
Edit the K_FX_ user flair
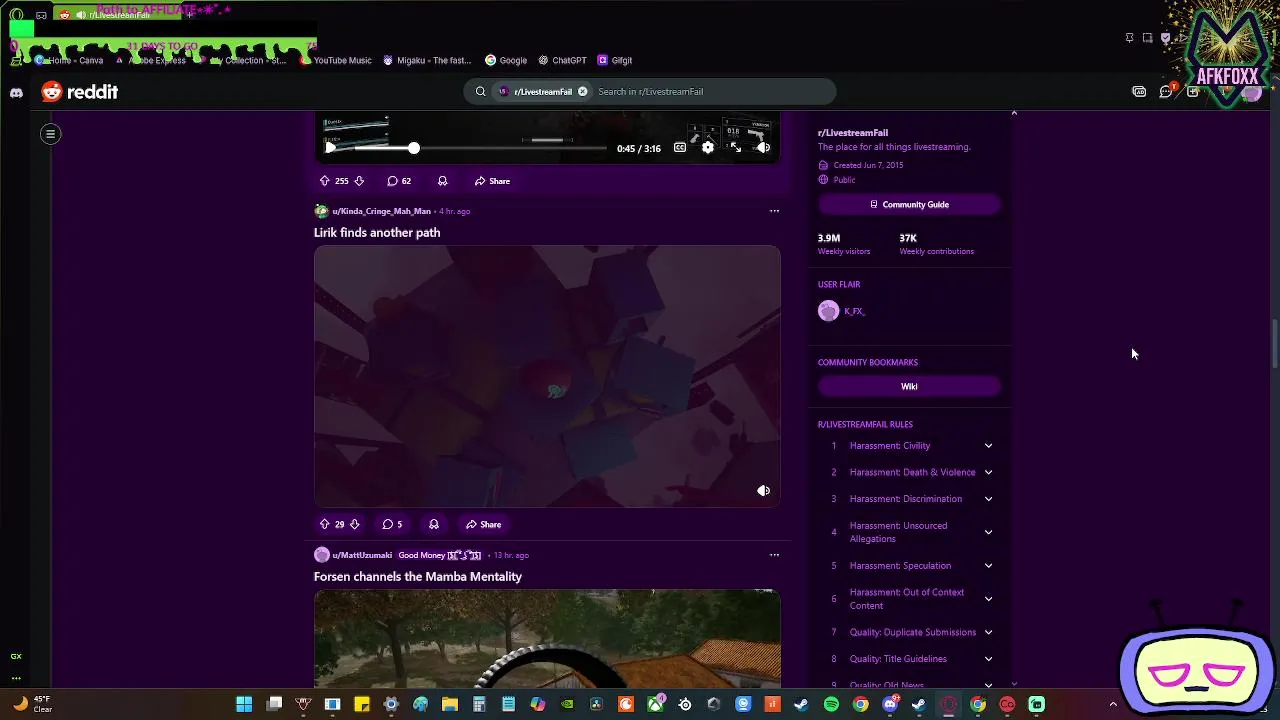pyautogui.click(x=842, y=311)
